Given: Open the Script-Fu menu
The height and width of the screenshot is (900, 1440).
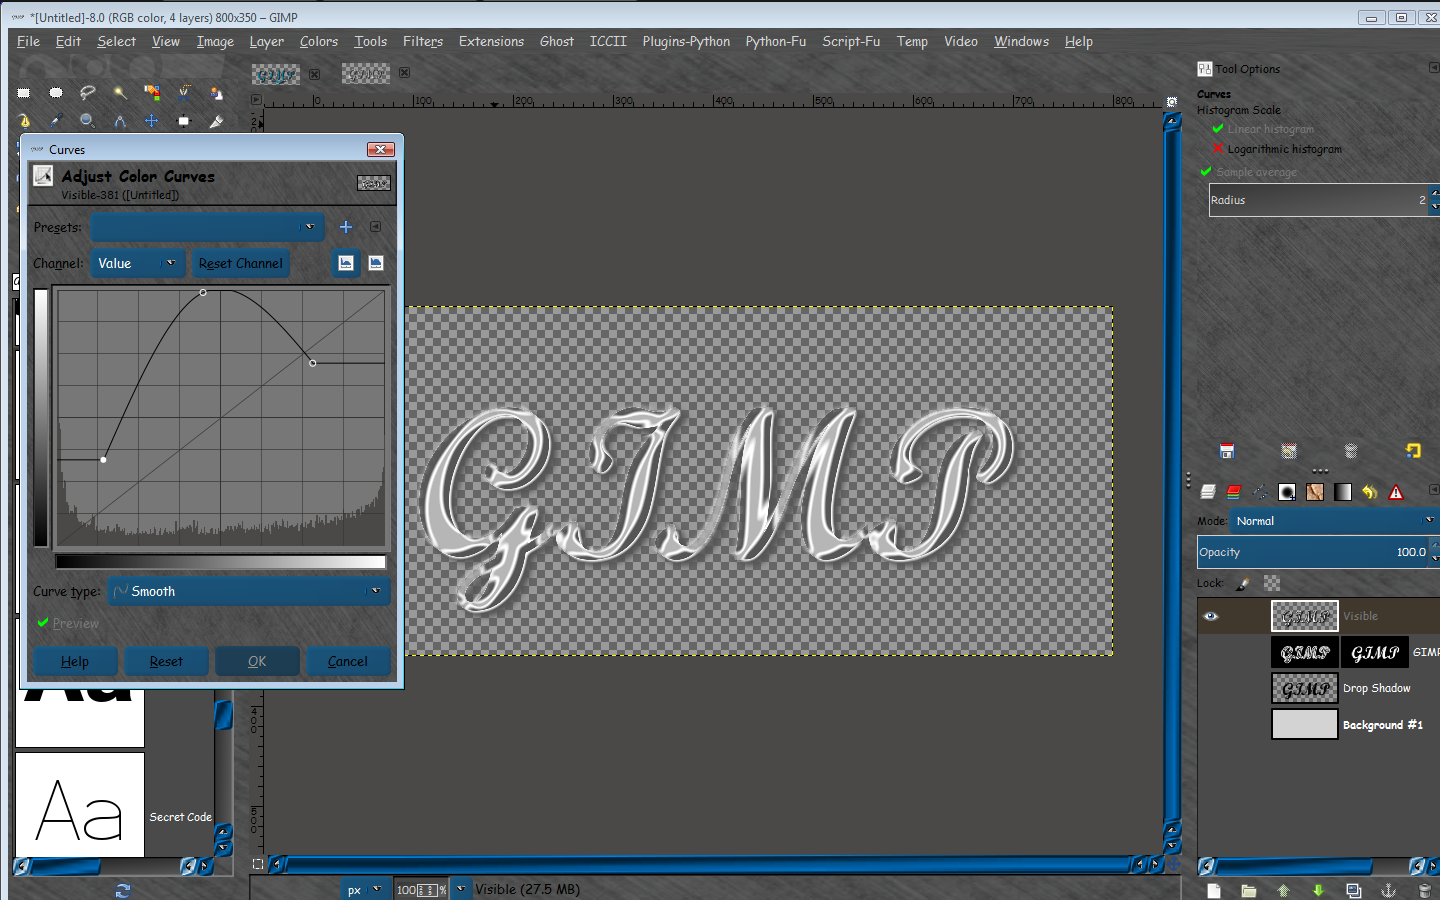Looking at the screenshot, I should [x=851, y=41].
